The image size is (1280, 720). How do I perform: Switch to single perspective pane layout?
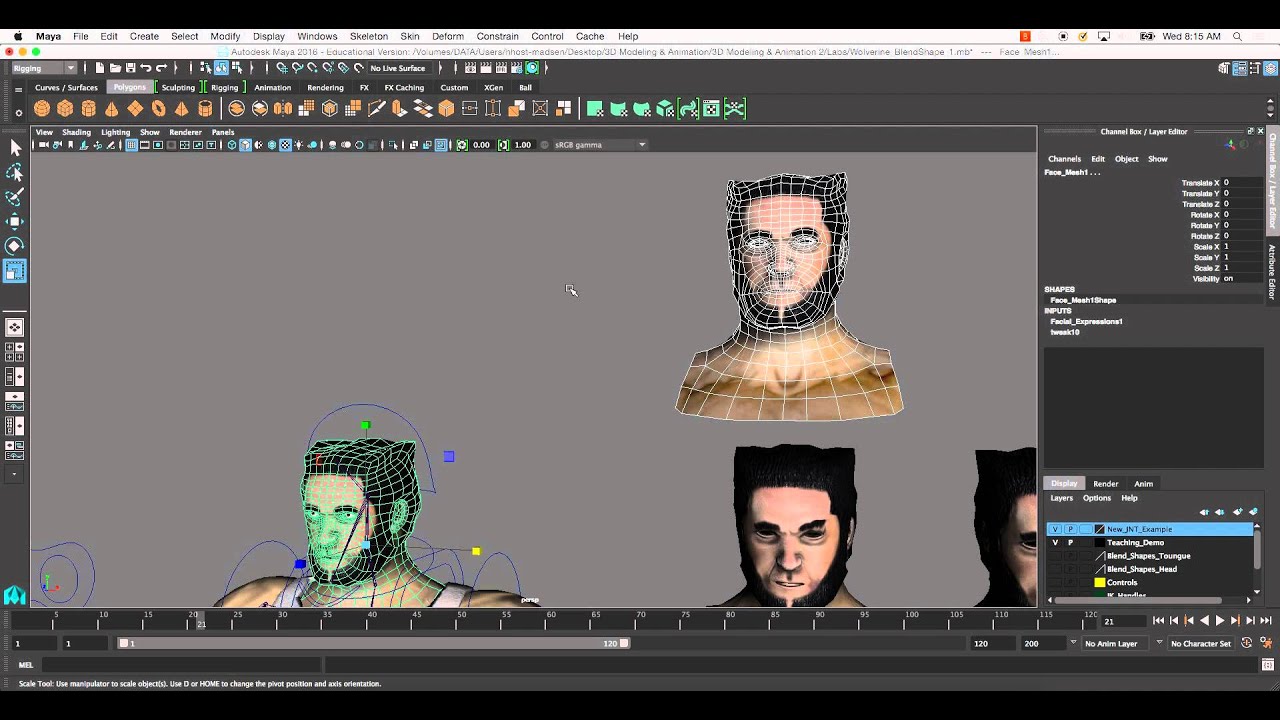[x=15, y=327]
